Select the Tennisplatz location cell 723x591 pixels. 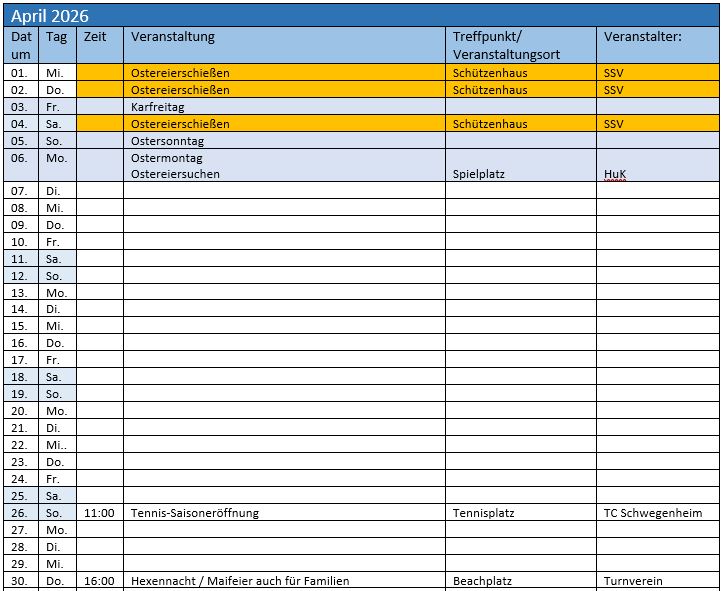[484, 513]
